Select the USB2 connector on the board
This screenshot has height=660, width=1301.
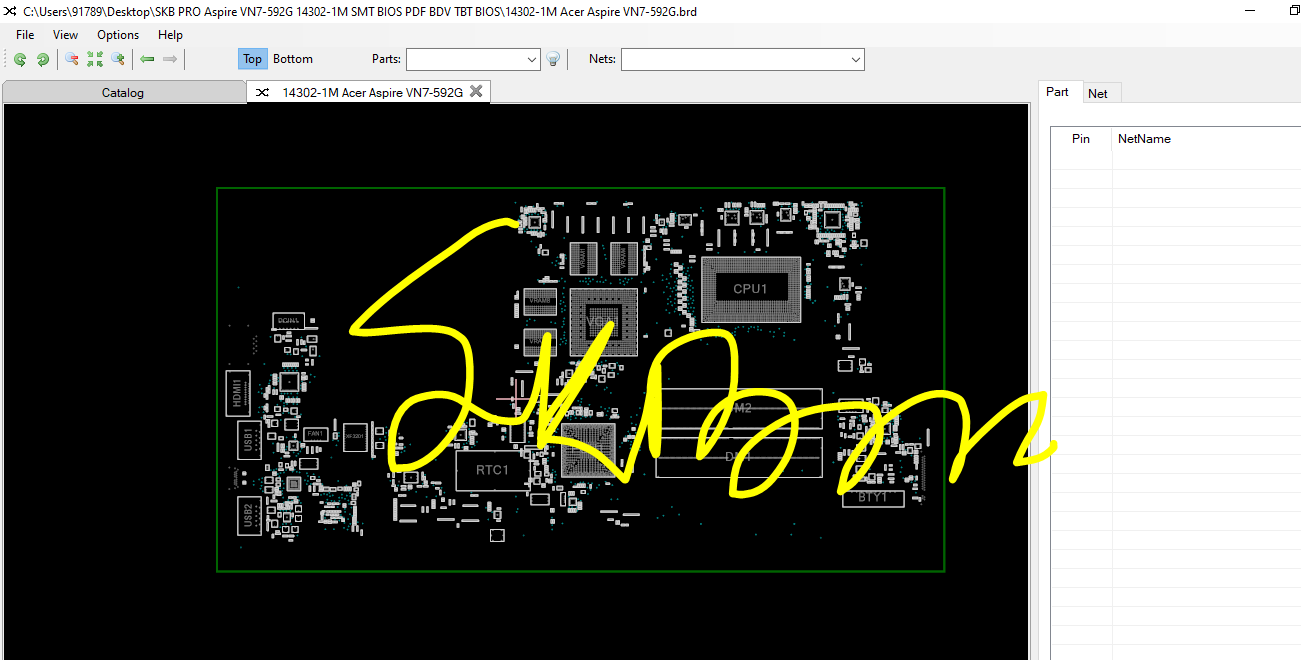point(248,516)
